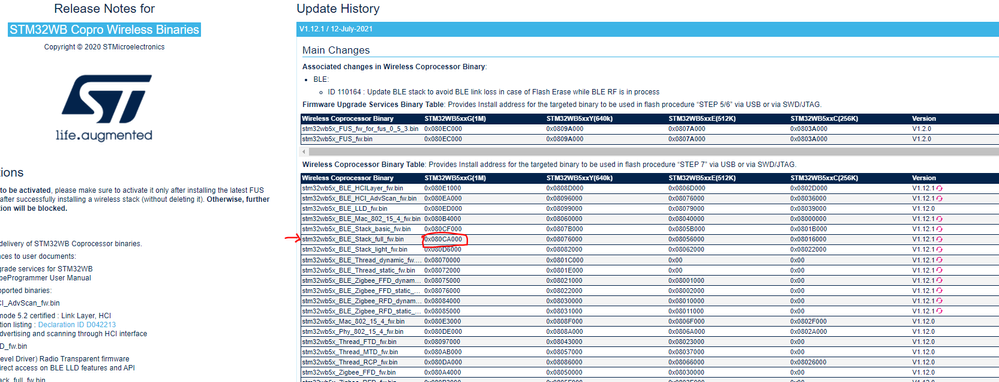Click the 0x080E3000 address for Mac_802_15_4
999x382 pixels.
click(443, 322)
